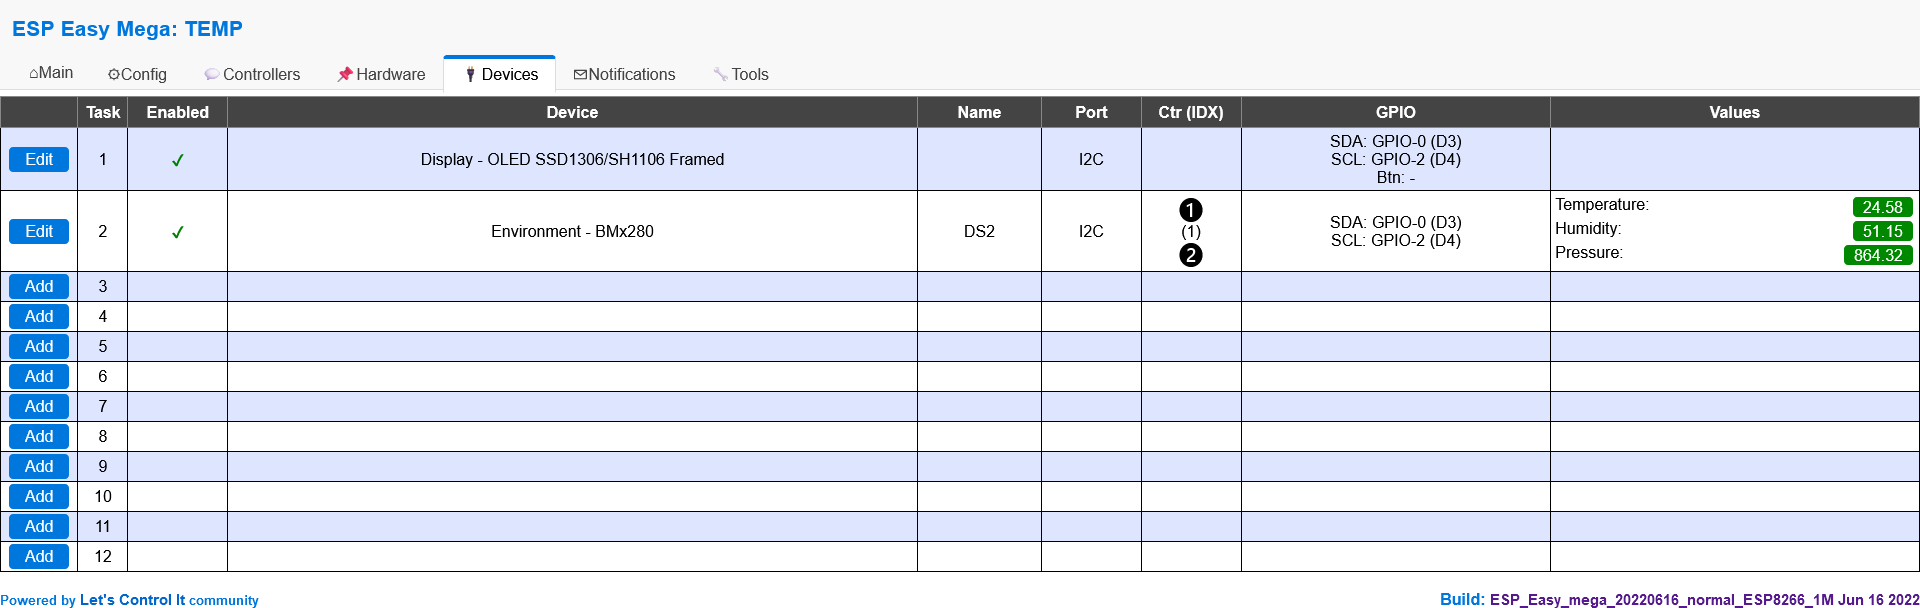This screenshot has height=608, width=1920.
Task: Open the Notifications tab
Action: pyautogui.click(x=624, y=74)
